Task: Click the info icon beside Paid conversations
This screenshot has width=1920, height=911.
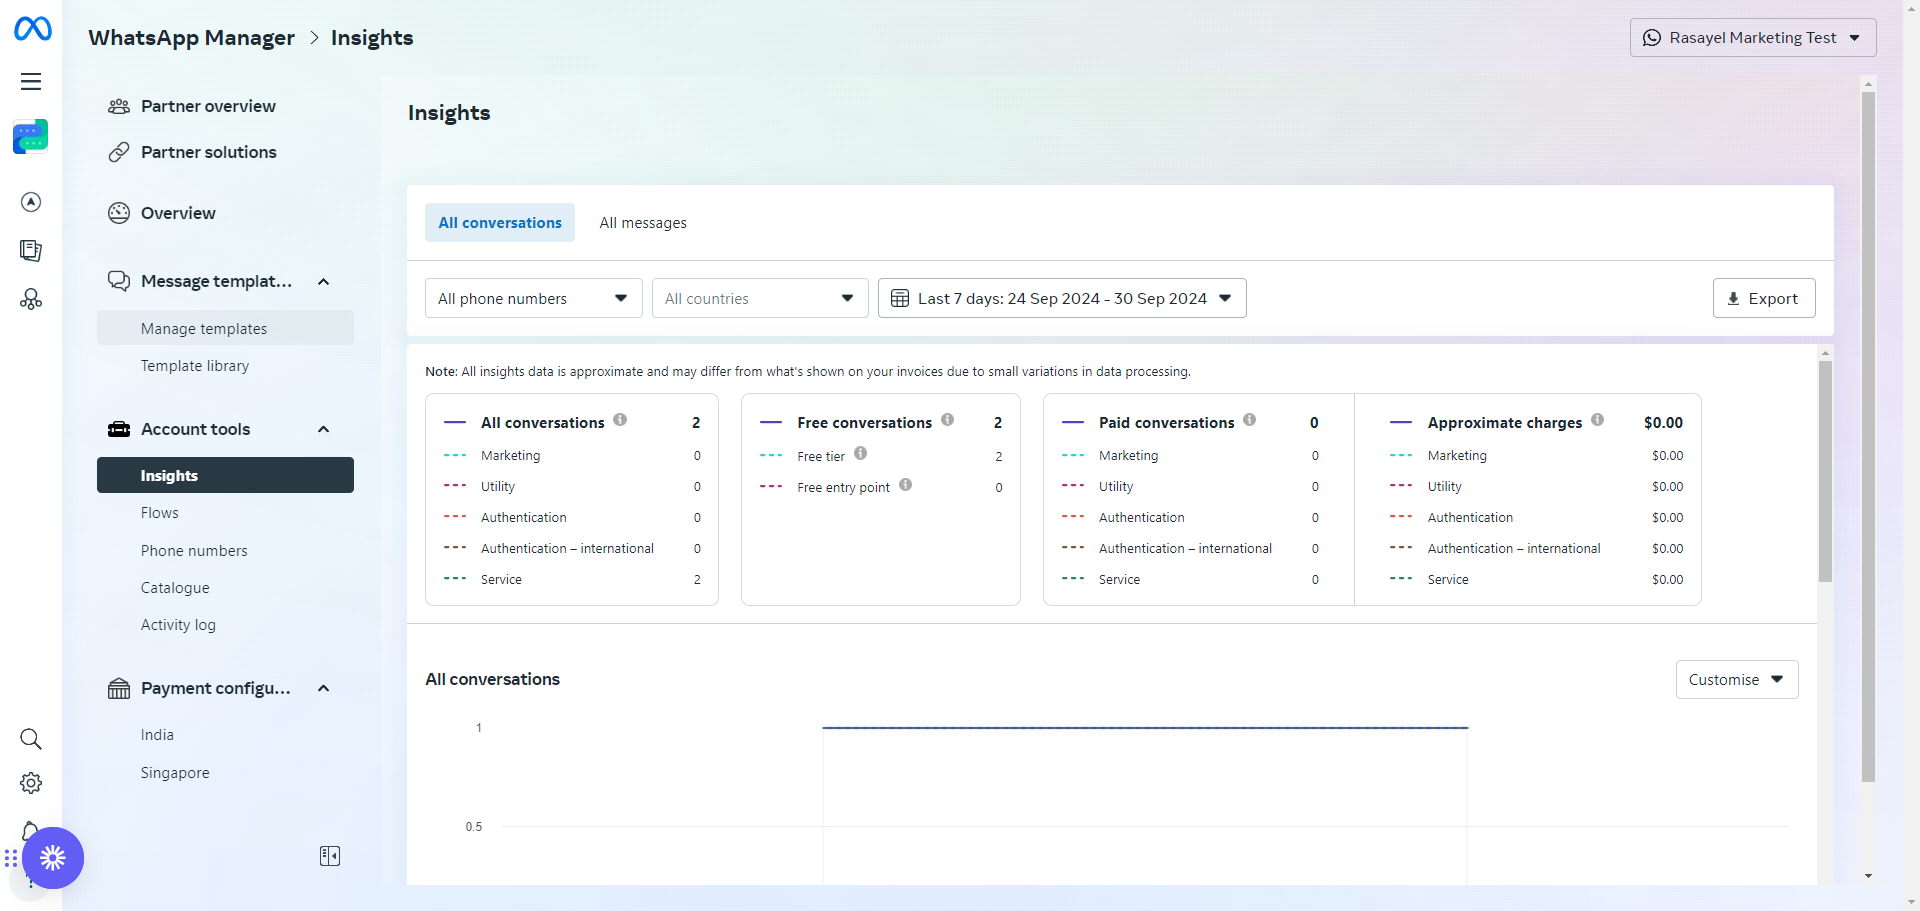Action: 1249,420
